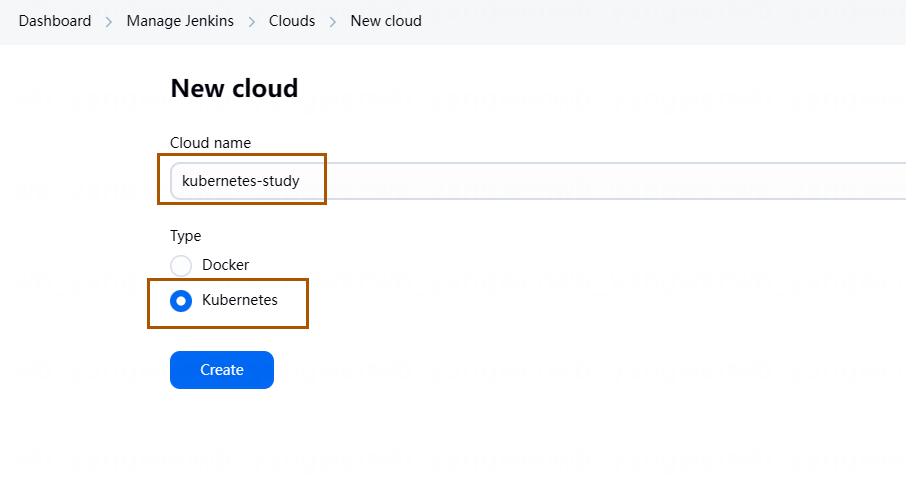Open the Clouds breadcrumb link
The image size is (906, 499).
[292, 21]
